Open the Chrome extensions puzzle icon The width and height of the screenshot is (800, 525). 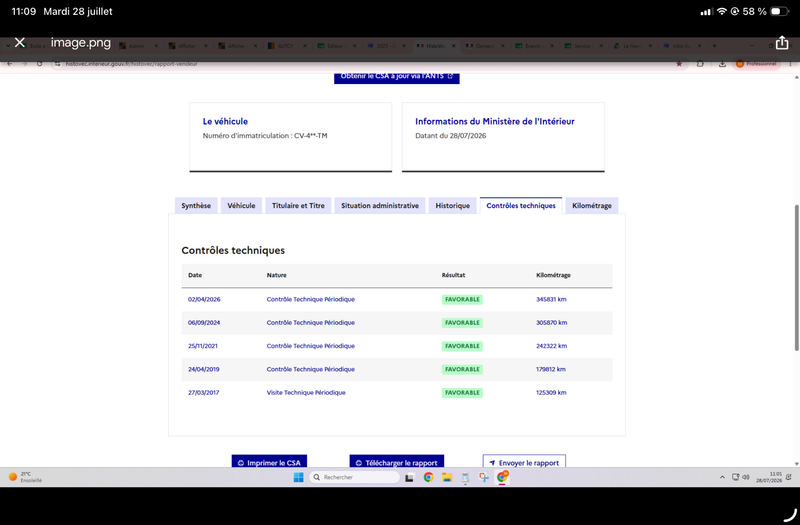(700, 64)
